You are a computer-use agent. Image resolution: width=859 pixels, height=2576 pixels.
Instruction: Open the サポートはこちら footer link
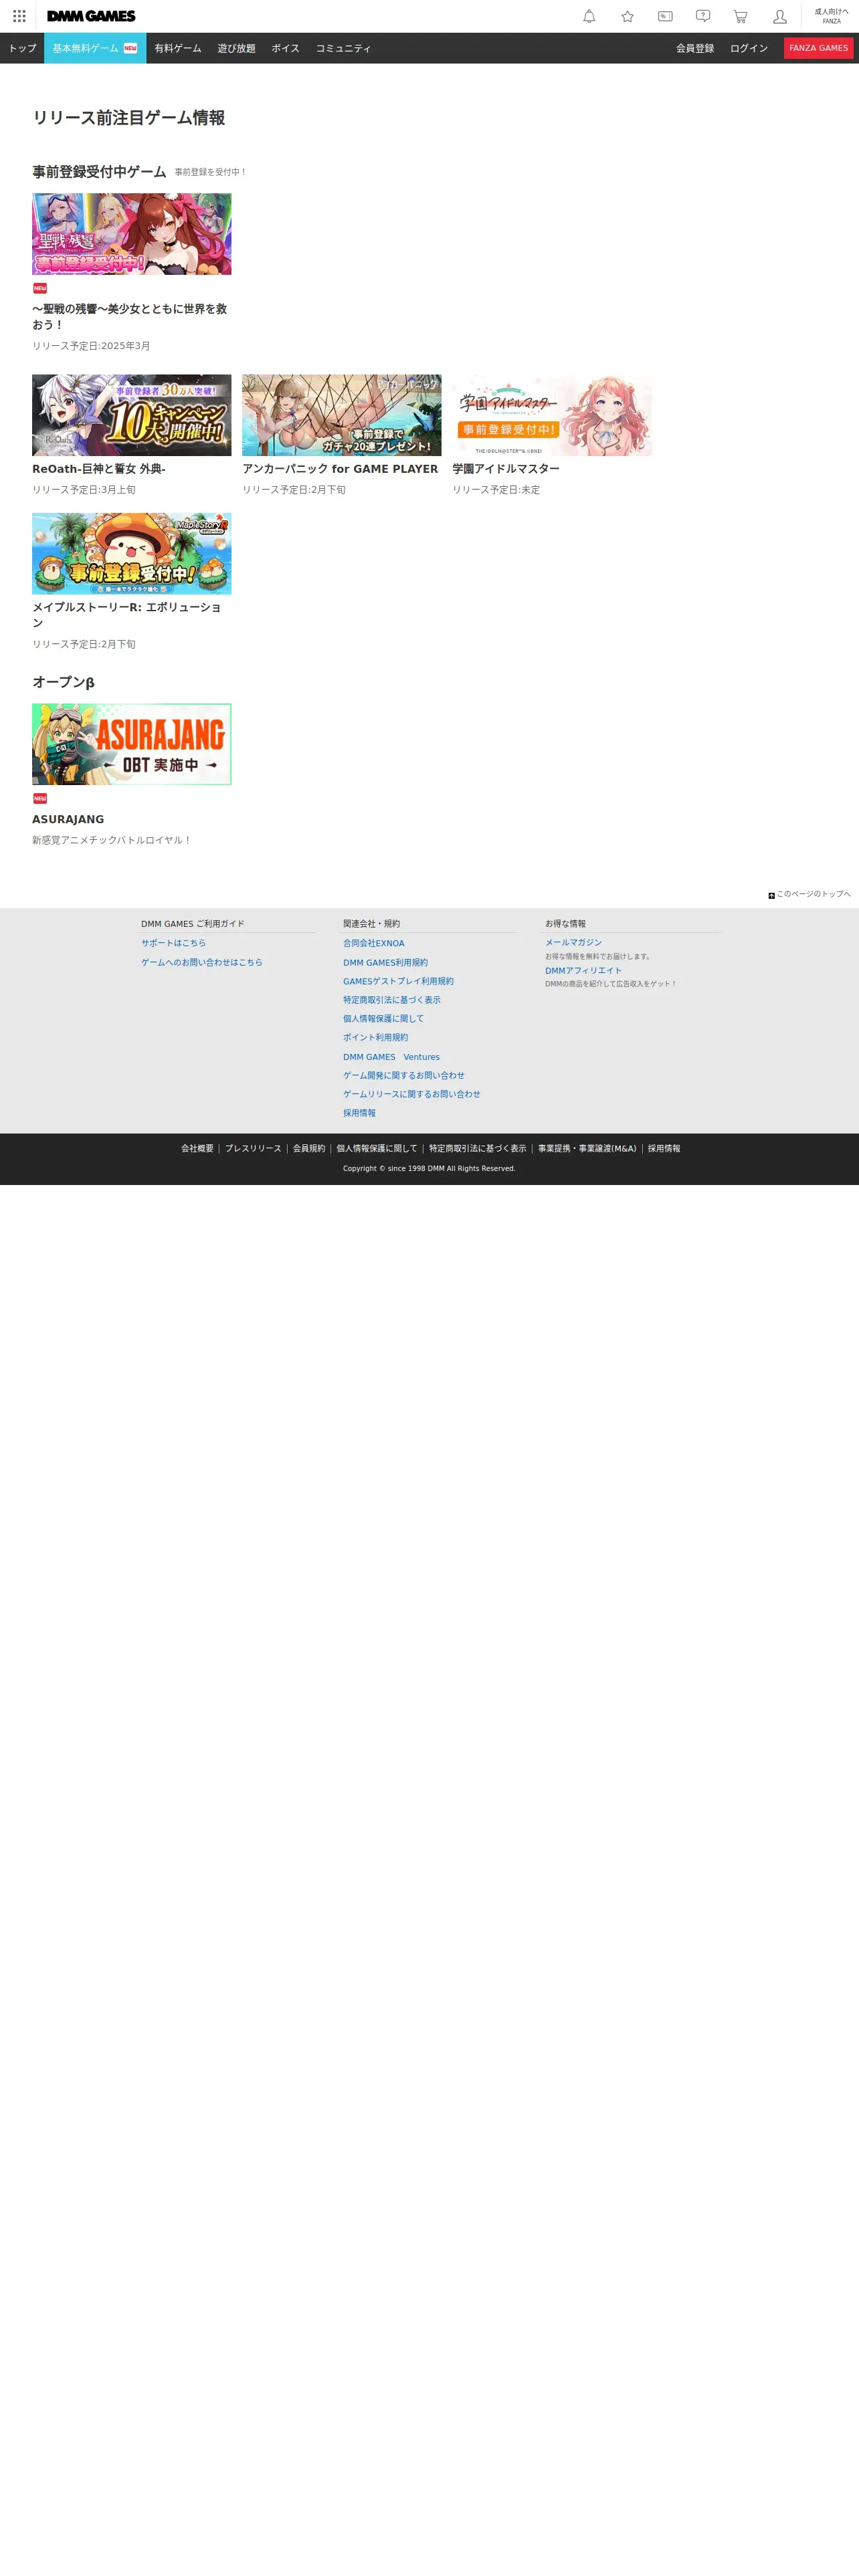[x=173, y=943]
